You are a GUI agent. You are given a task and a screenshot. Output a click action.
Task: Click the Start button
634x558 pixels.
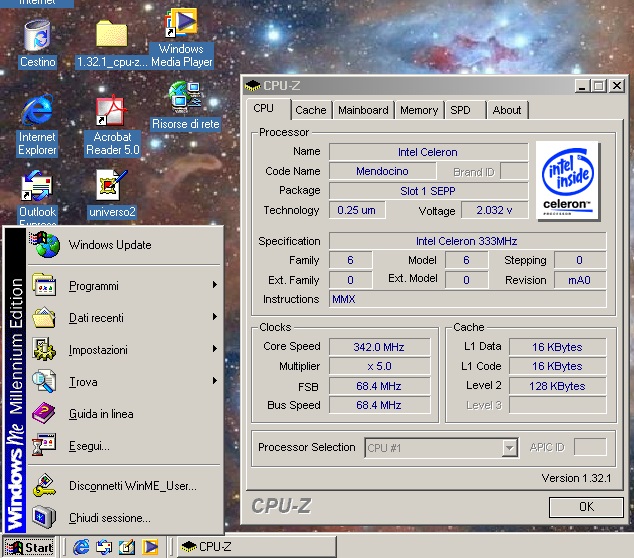click(29, 547)
